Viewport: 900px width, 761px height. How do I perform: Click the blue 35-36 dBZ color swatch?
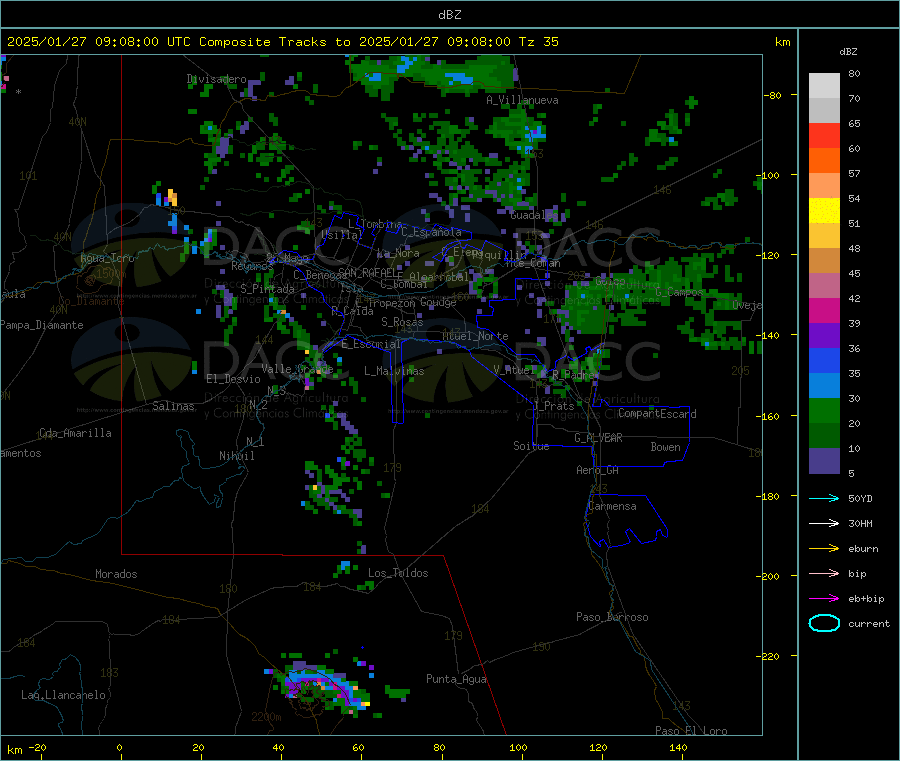coord(824,360)
